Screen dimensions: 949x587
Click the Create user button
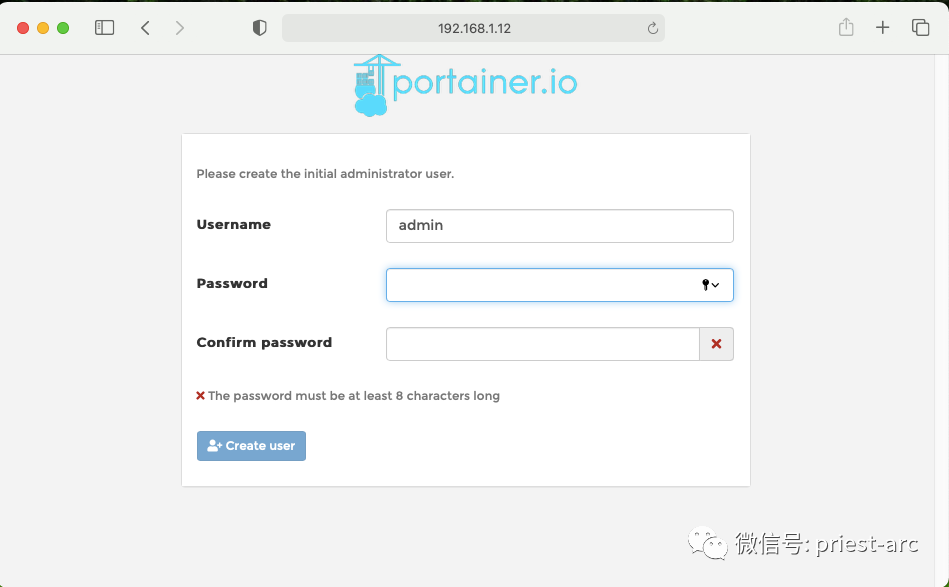(x=251, y=446)
